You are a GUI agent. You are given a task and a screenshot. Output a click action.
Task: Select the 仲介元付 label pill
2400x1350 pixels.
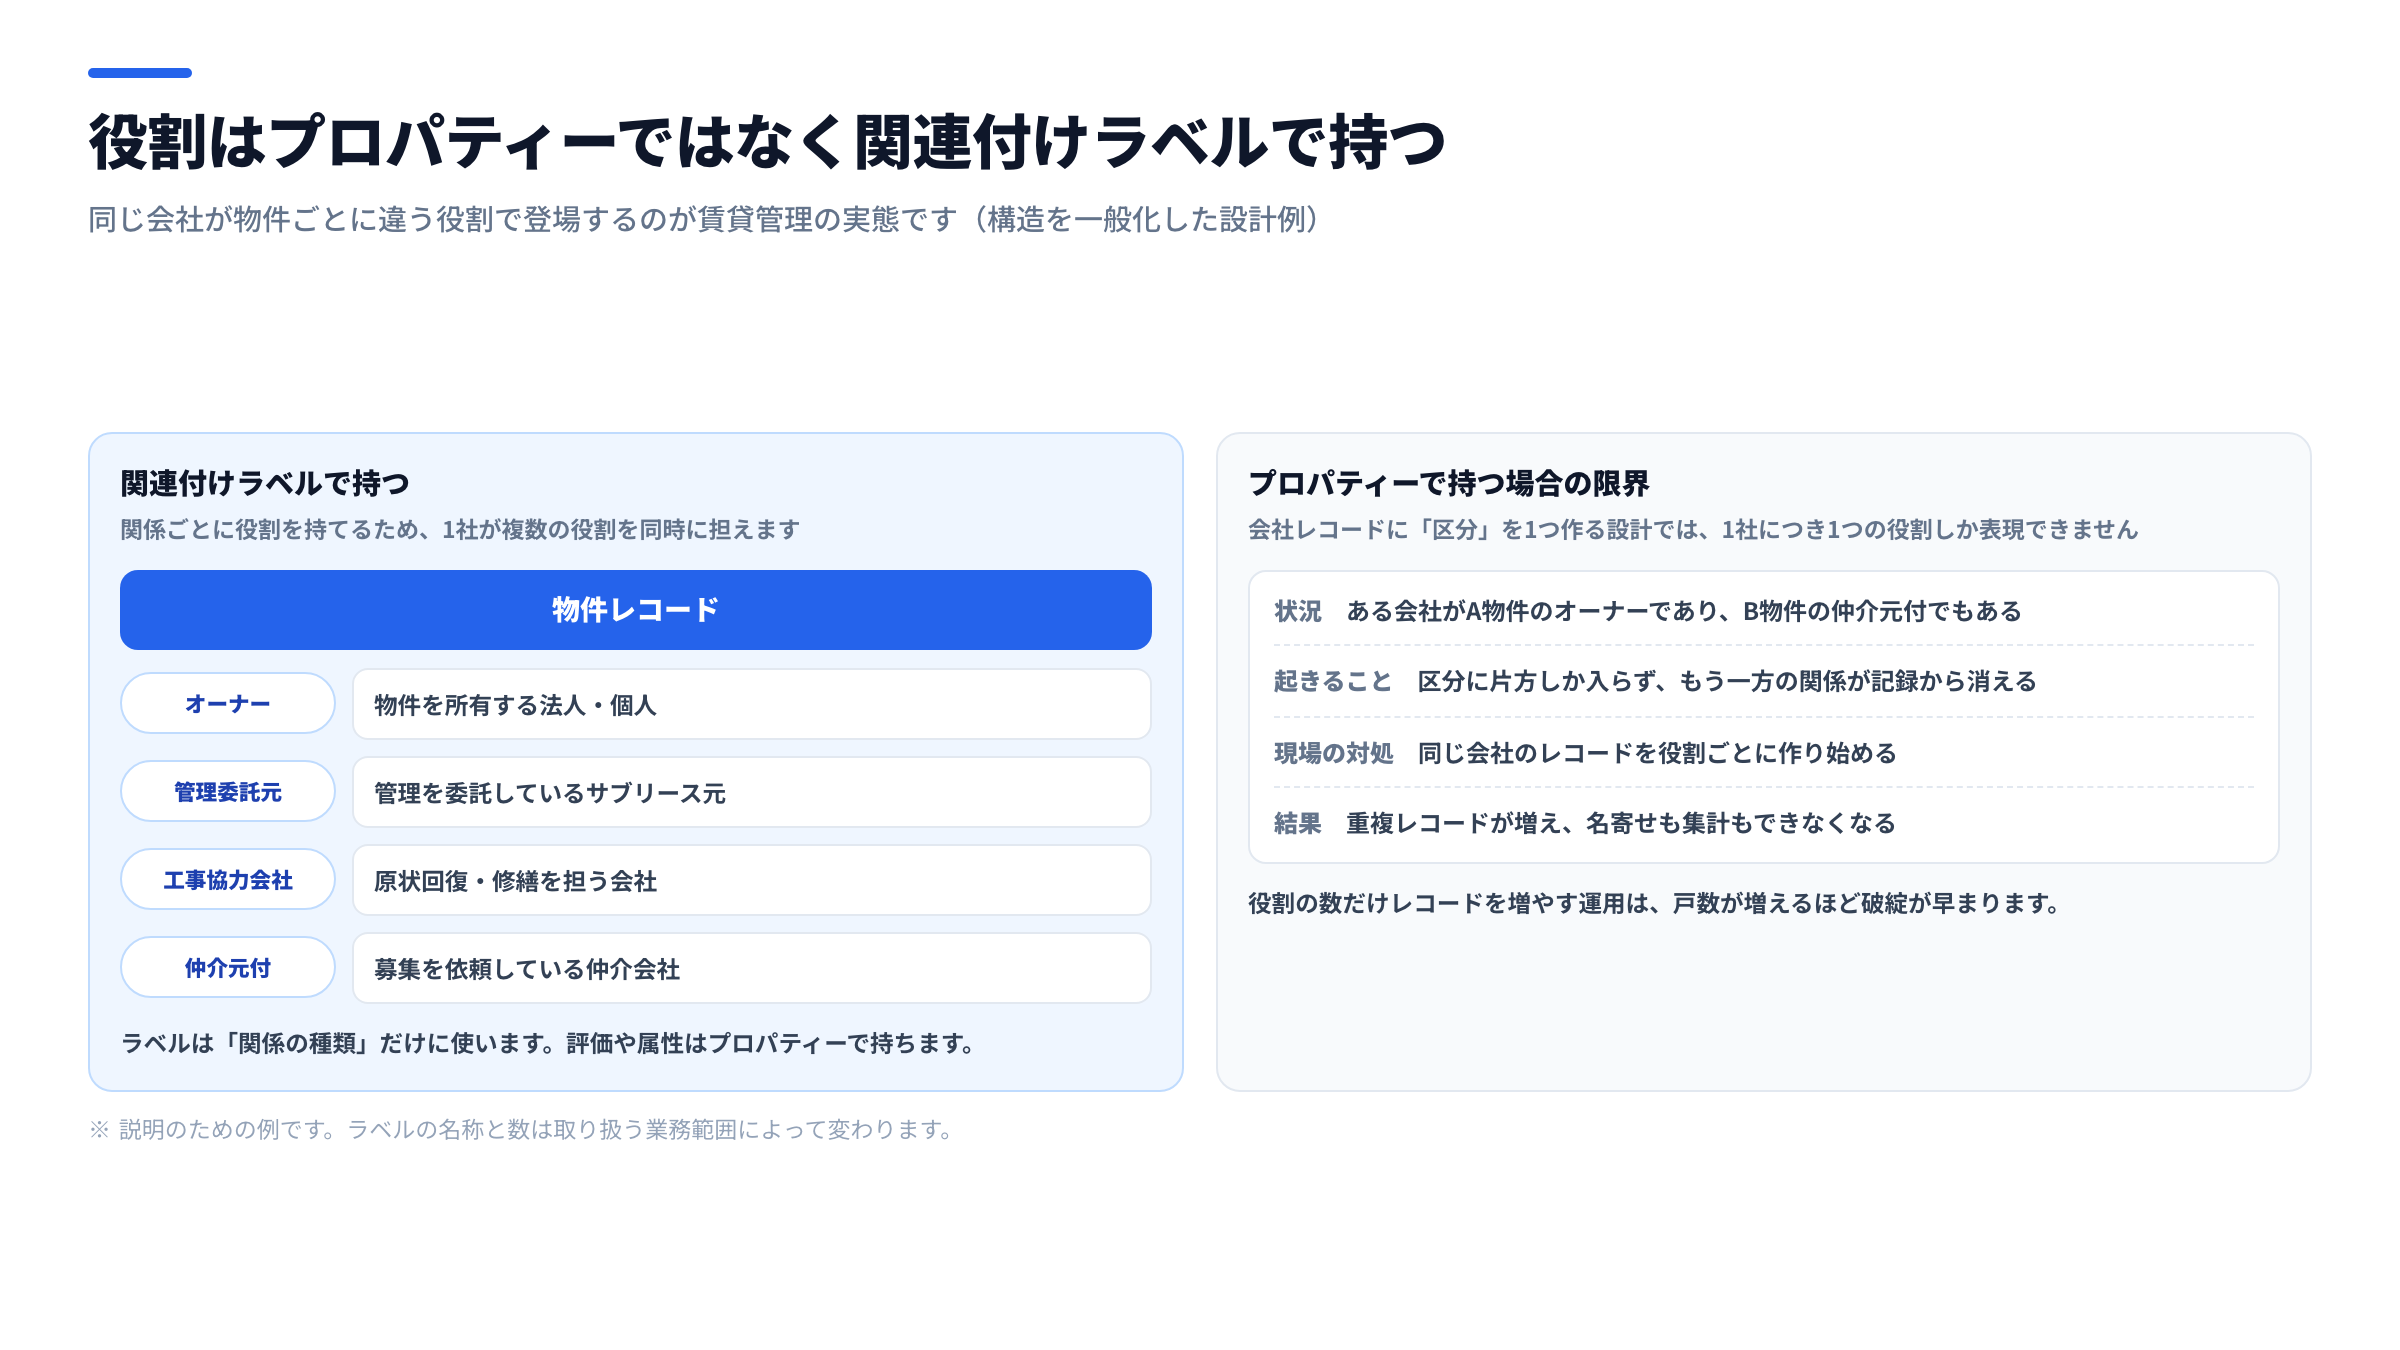[x=228, y=968]
